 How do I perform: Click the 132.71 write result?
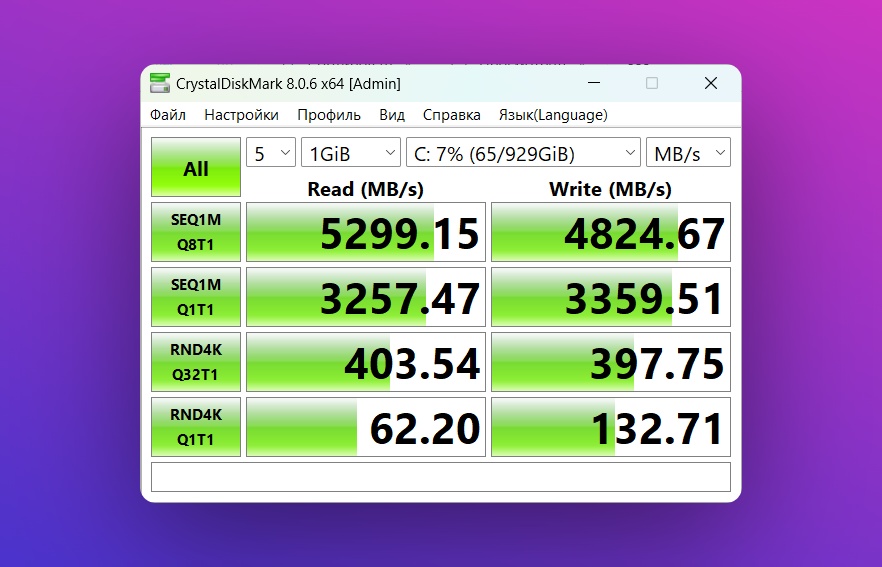click(x=611, y=427)
